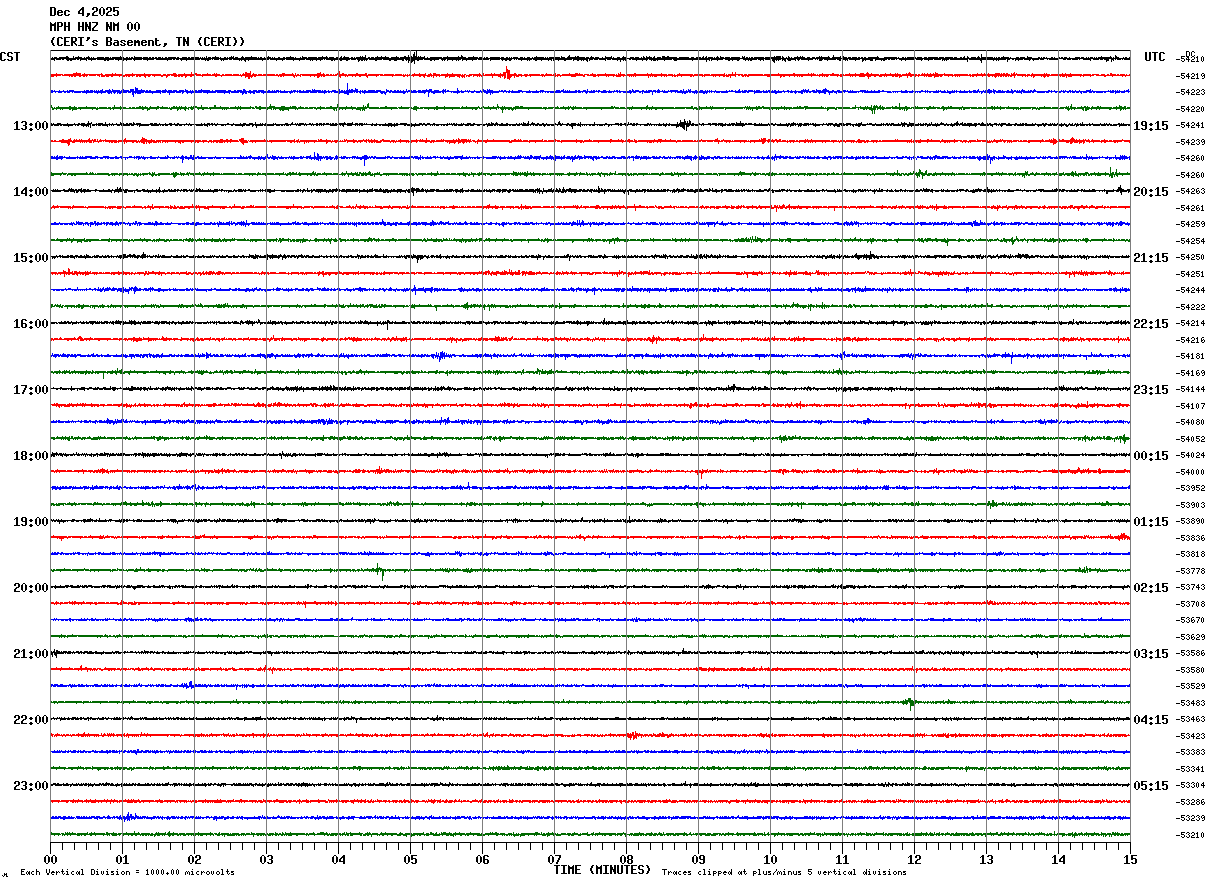Click the DC offset value -53210
1210x886 pixels.
tap(1191, 836)
